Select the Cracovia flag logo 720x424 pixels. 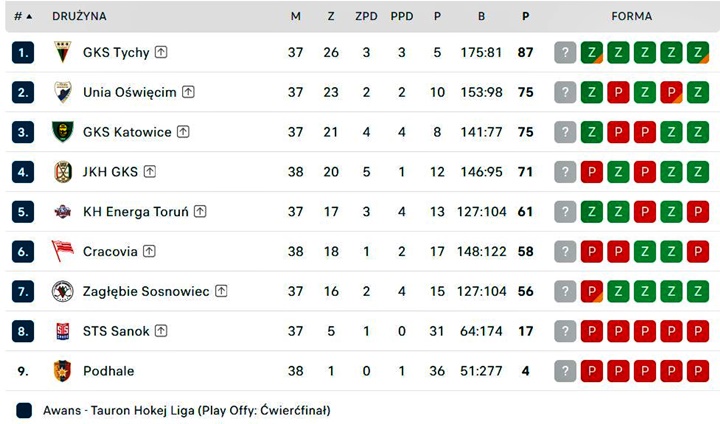(x=62, y=251)
